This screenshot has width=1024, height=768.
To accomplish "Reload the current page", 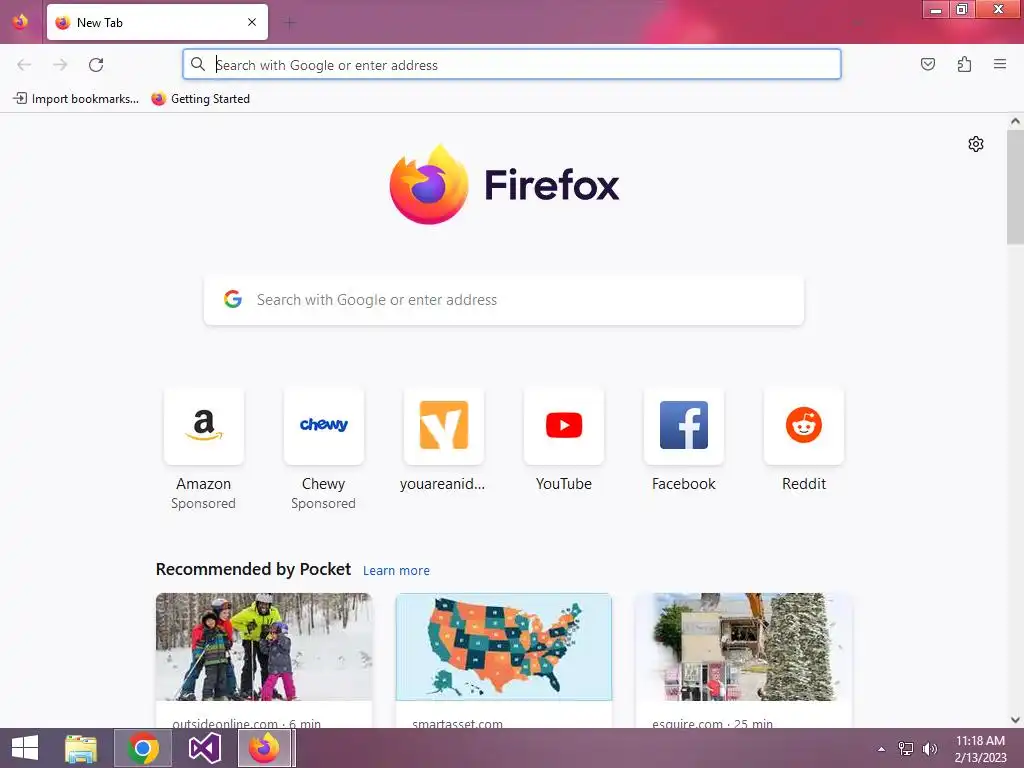I will click(96, 65).
